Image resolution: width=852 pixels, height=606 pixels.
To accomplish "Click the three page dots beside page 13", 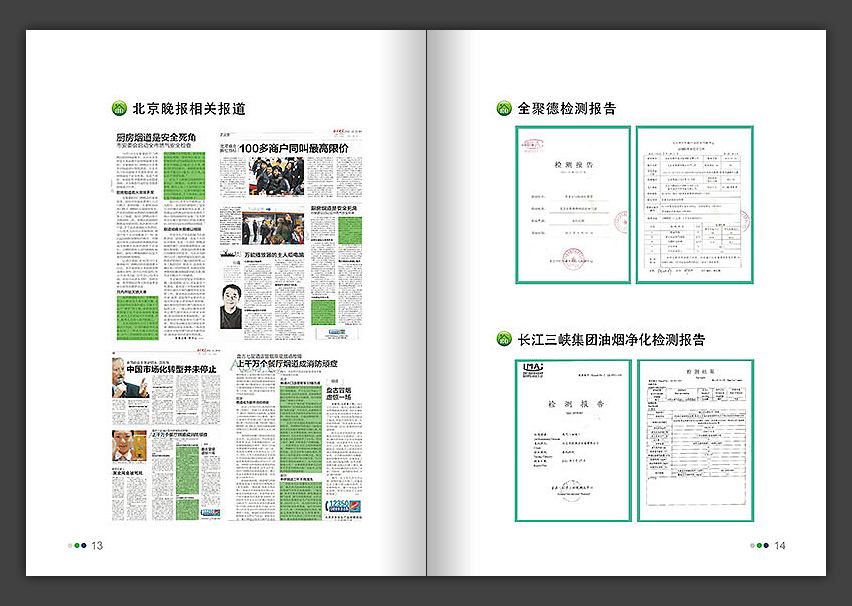I will [78, 545].
